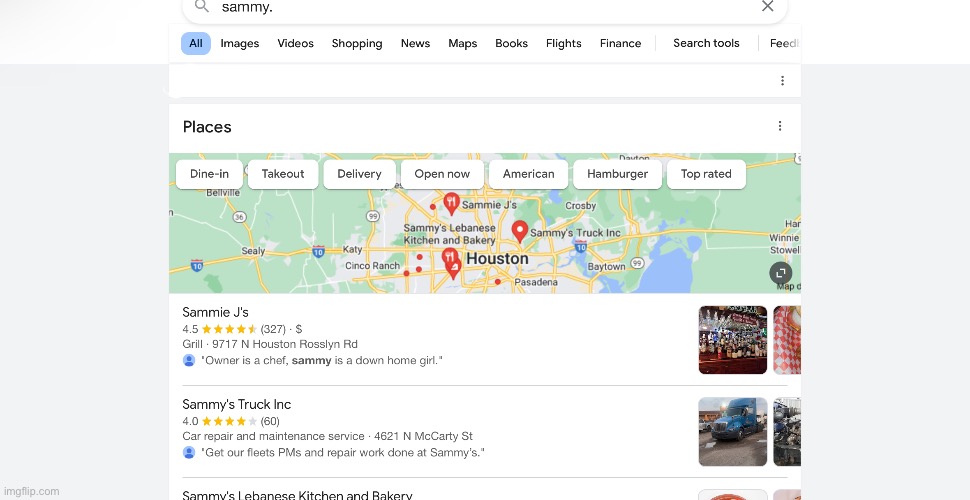
Task: Apply the Hamburger cuisine filter
Action: coord(617,174)
